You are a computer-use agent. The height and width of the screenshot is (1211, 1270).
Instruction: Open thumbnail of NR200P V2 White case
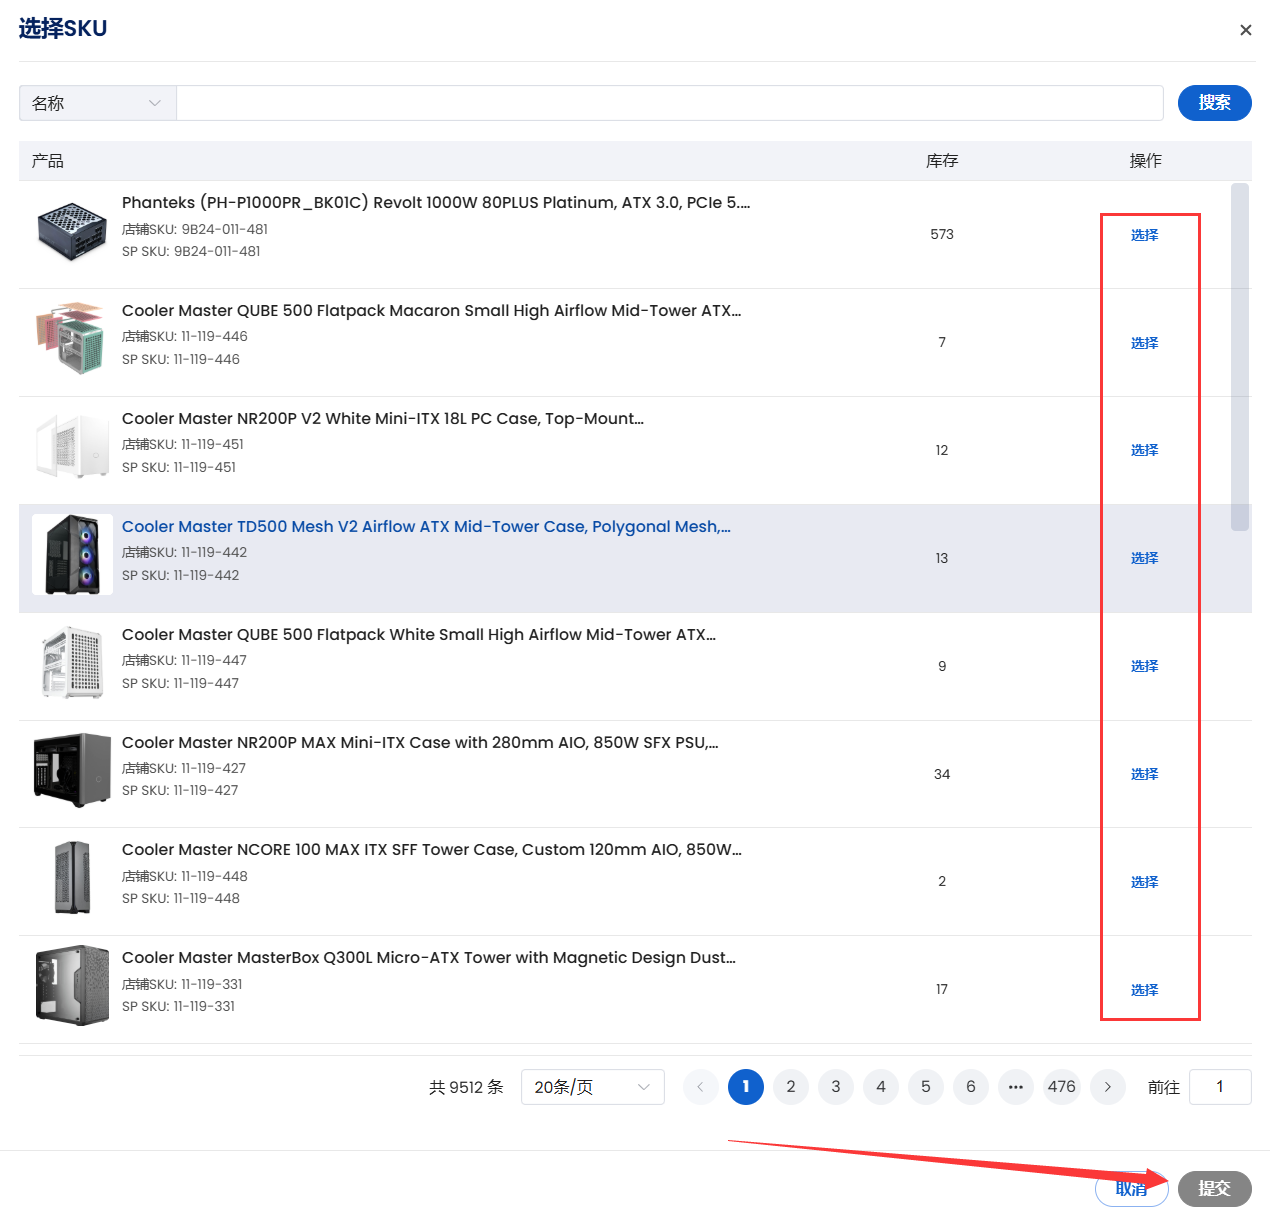pos(72,447)
